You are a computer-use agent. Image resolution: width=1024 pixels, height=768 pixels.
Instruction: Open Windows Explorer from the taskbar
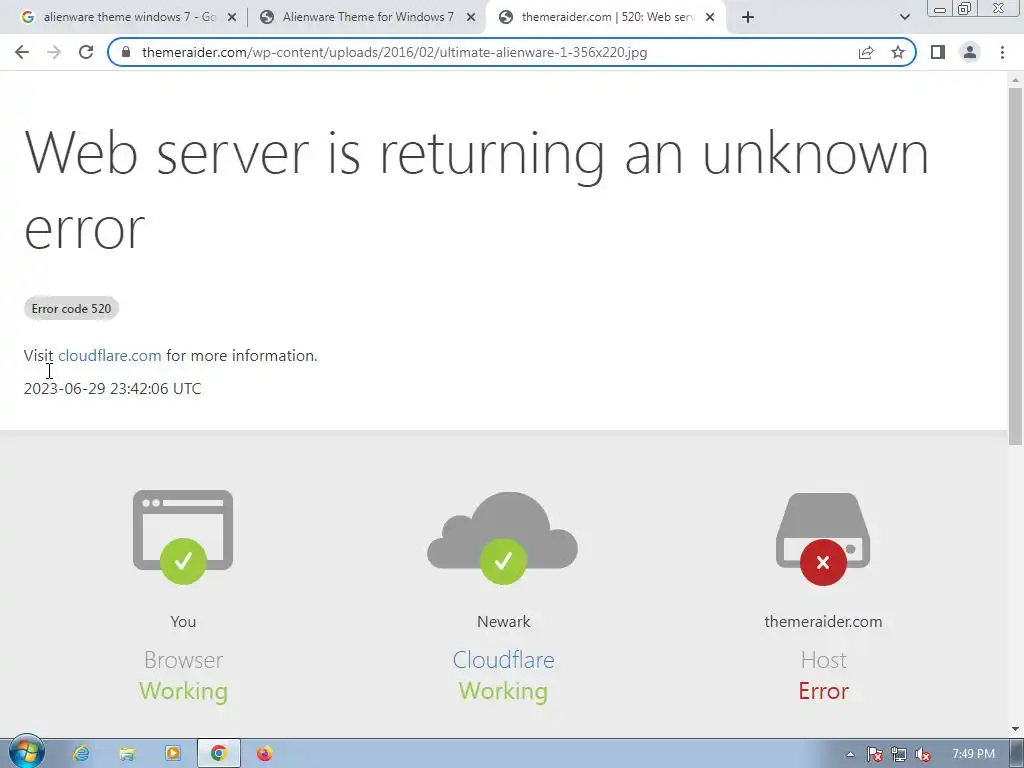[127, 754]
